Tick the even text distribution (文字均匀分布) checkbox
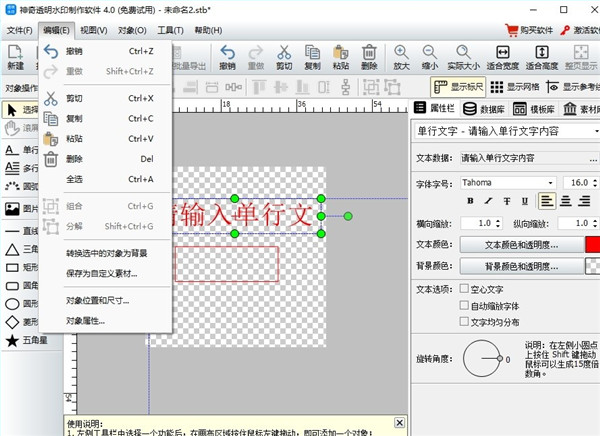 coord(463,321)
